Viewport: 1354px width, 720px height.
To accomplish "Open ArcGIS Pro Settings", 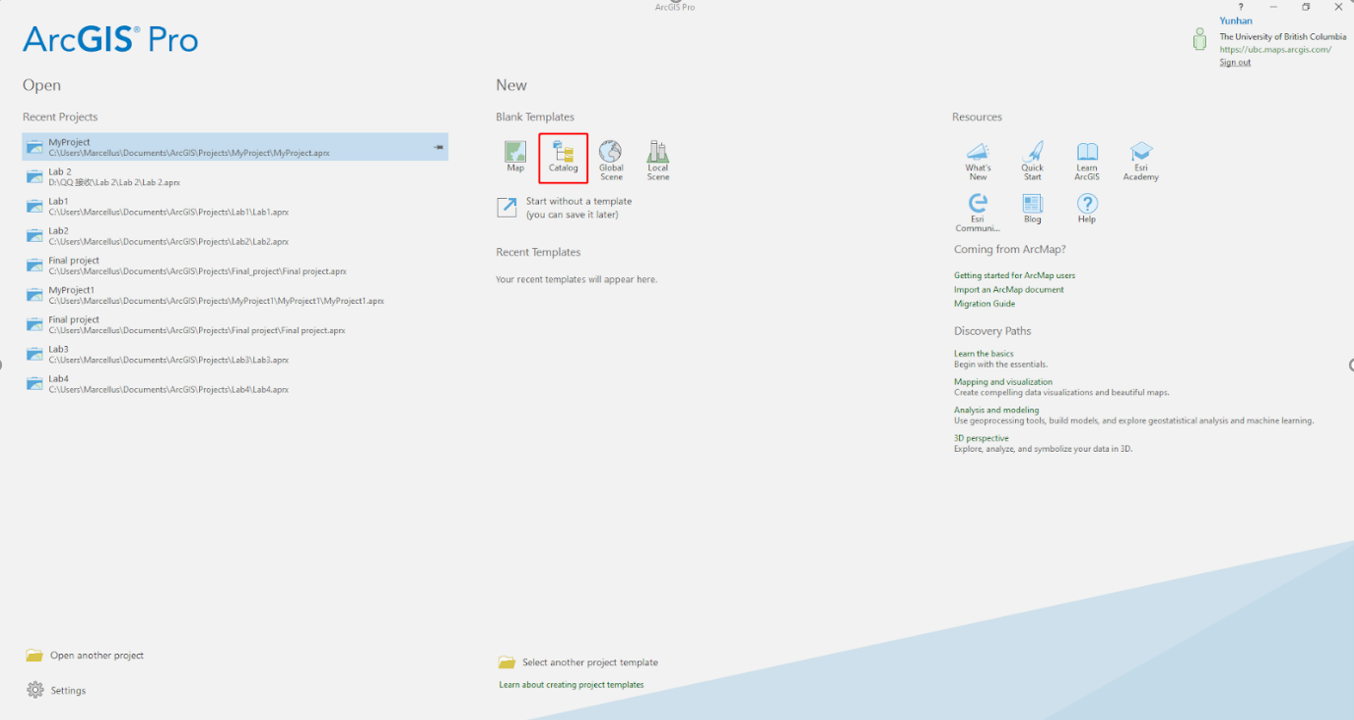I will (68, 691).
